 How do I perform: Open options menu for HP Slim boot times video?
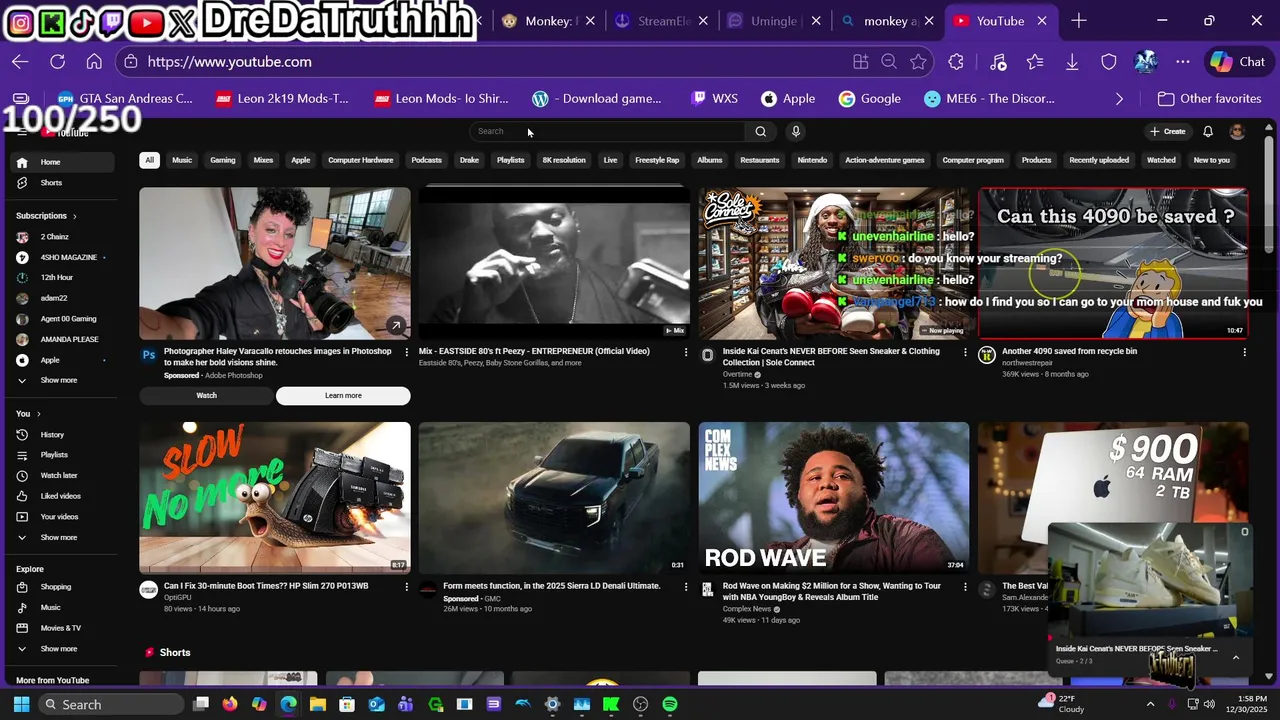tap(406, 586)
